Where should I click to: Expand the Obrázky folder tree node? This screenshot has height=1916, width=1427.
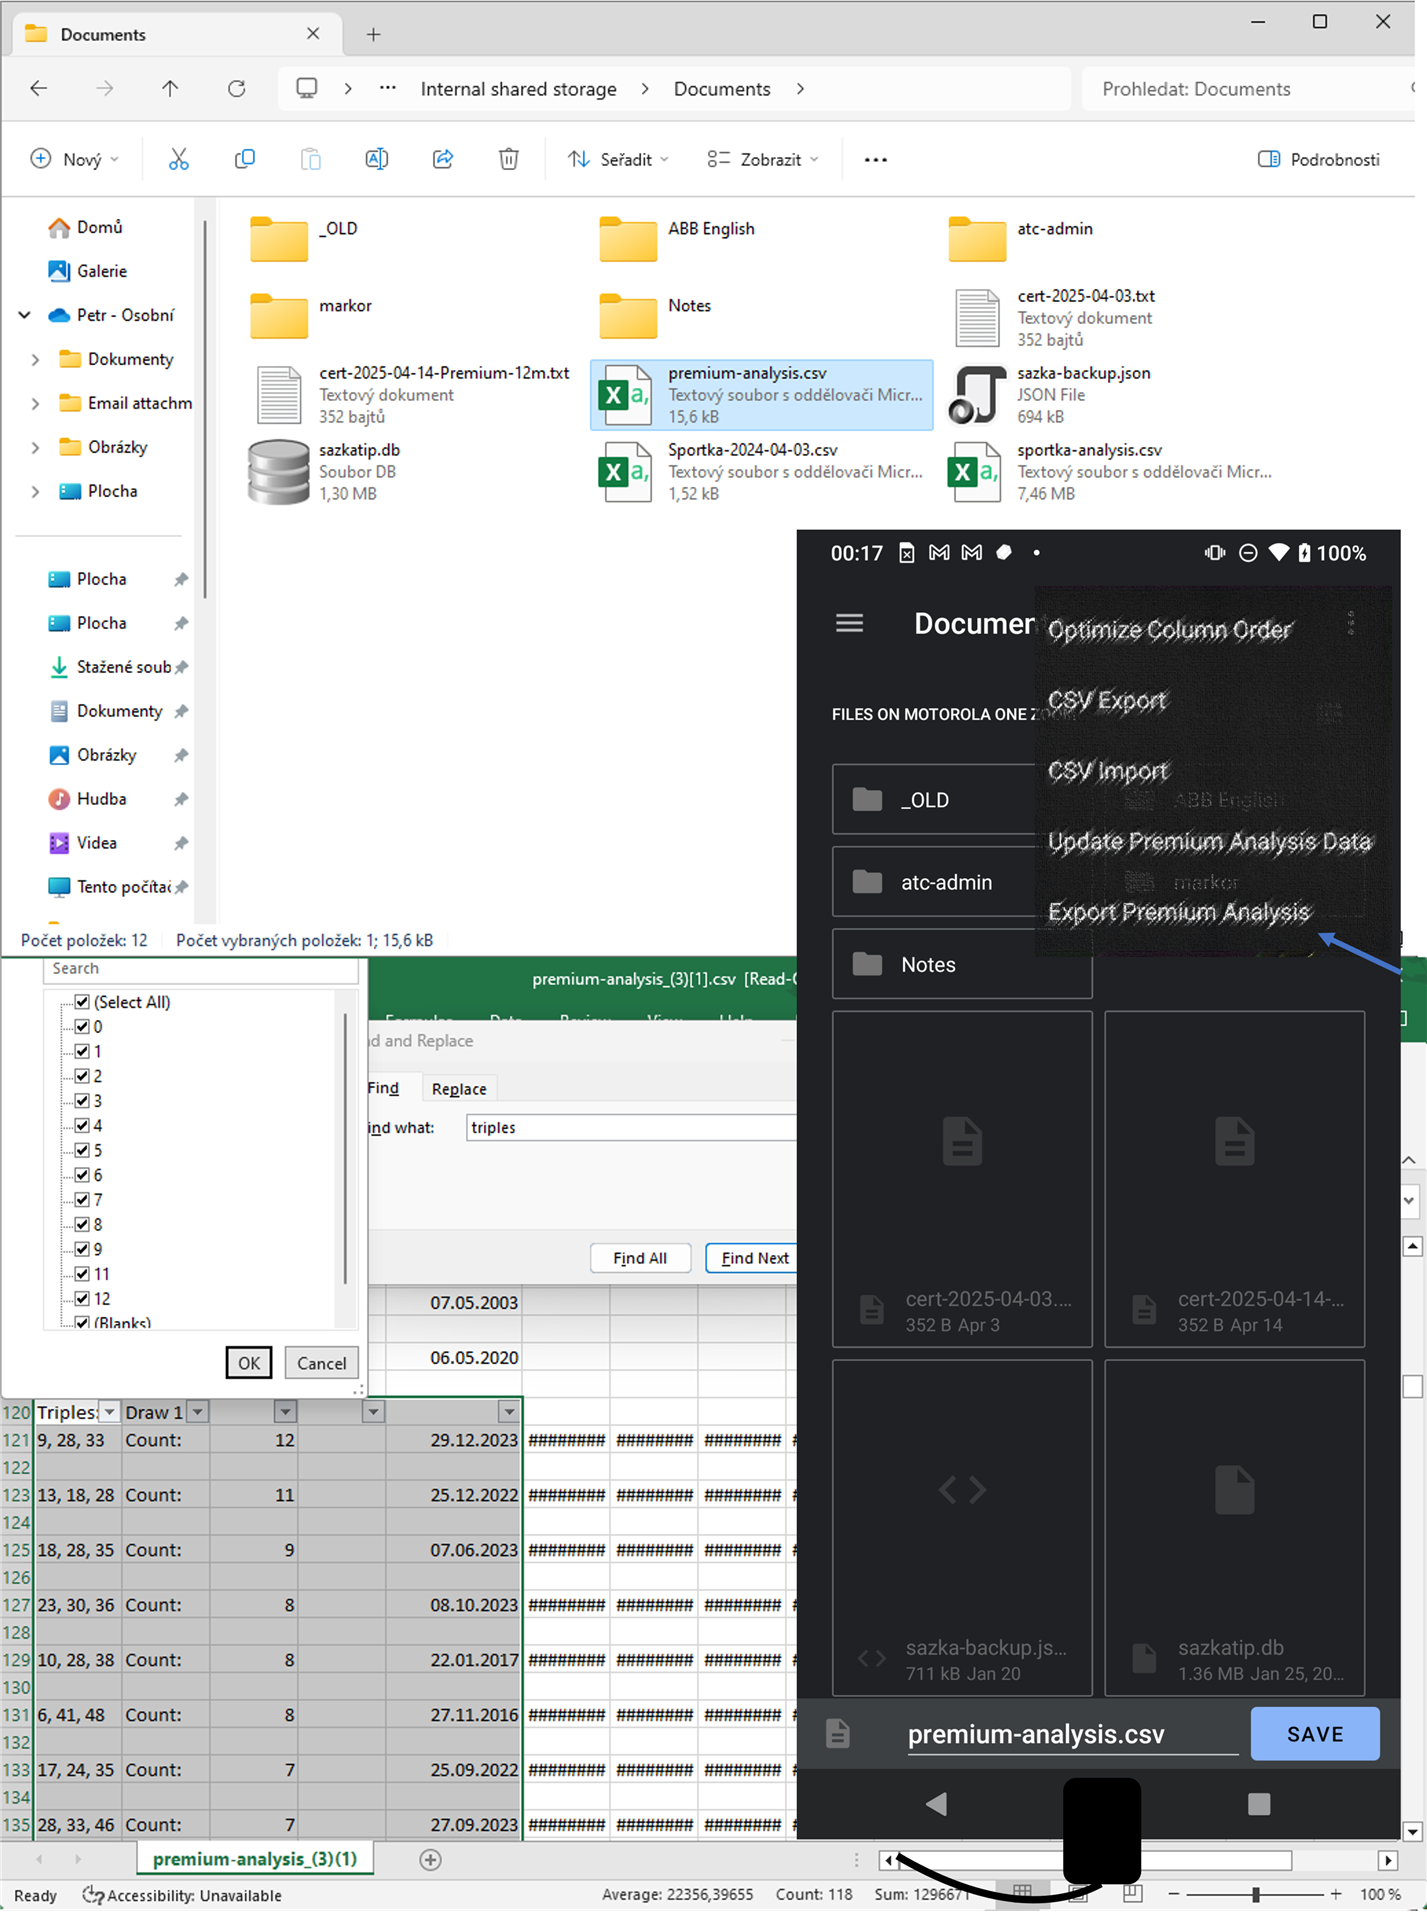pyautogui.click(x=36, y=447)
